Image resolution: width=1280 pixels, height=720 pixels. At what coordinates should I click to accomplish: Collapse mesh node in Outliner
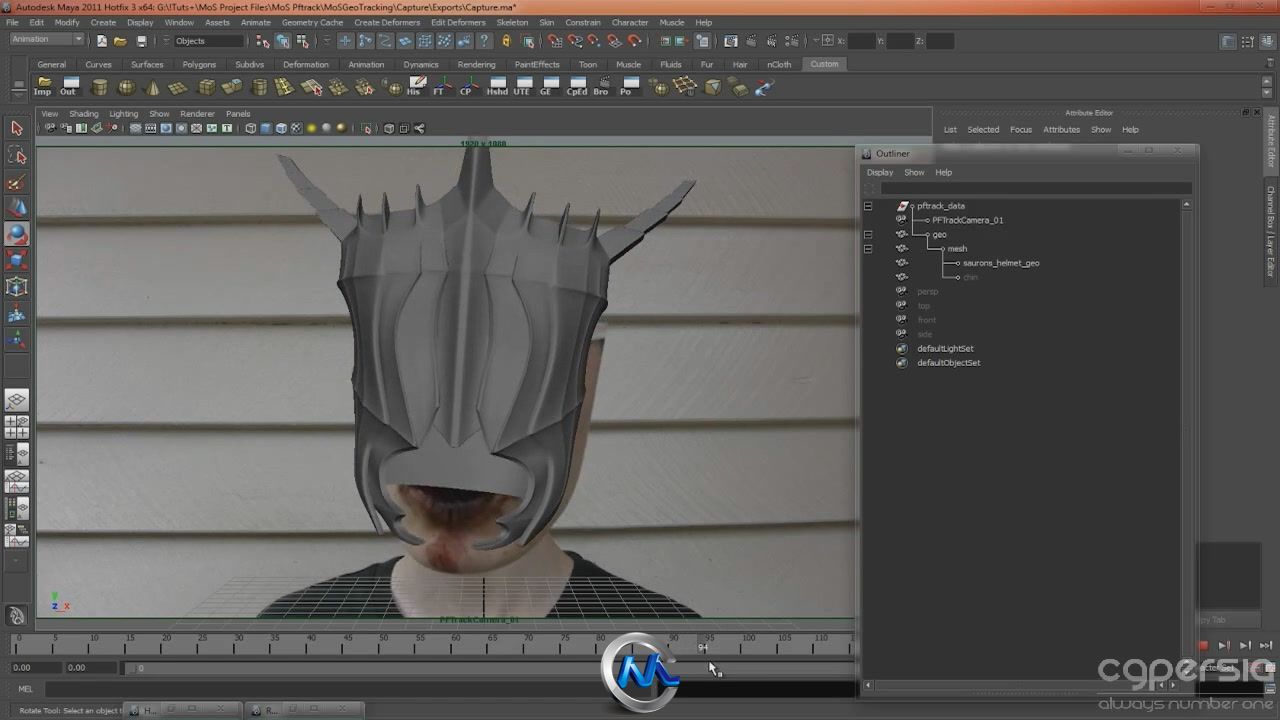[x=868, y=248]
